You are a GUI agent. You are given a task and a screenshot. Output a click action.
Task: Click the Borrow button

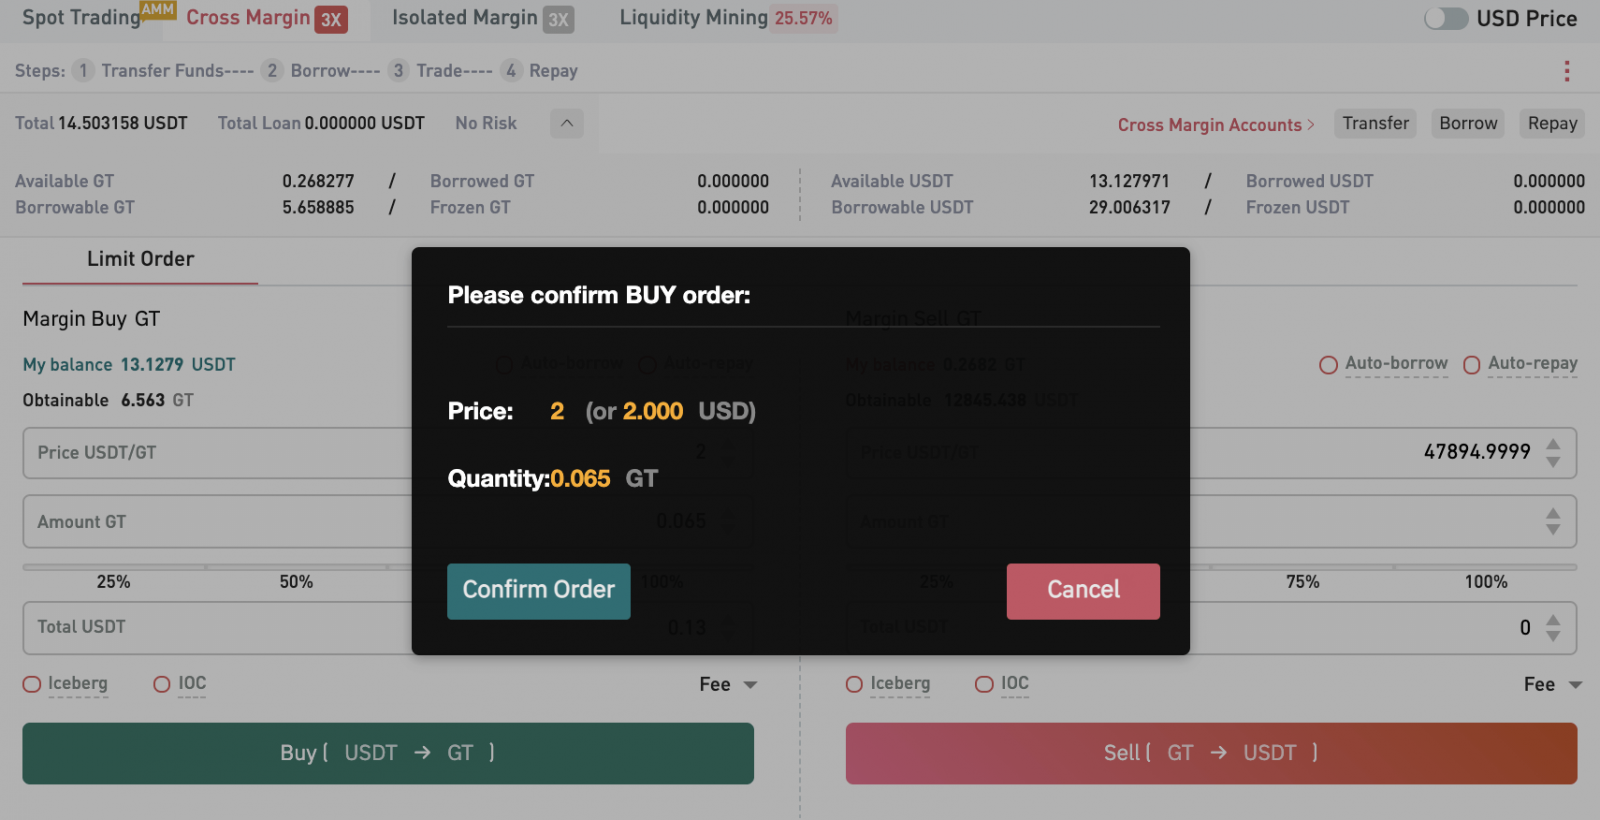click(x=1468, y=123)
